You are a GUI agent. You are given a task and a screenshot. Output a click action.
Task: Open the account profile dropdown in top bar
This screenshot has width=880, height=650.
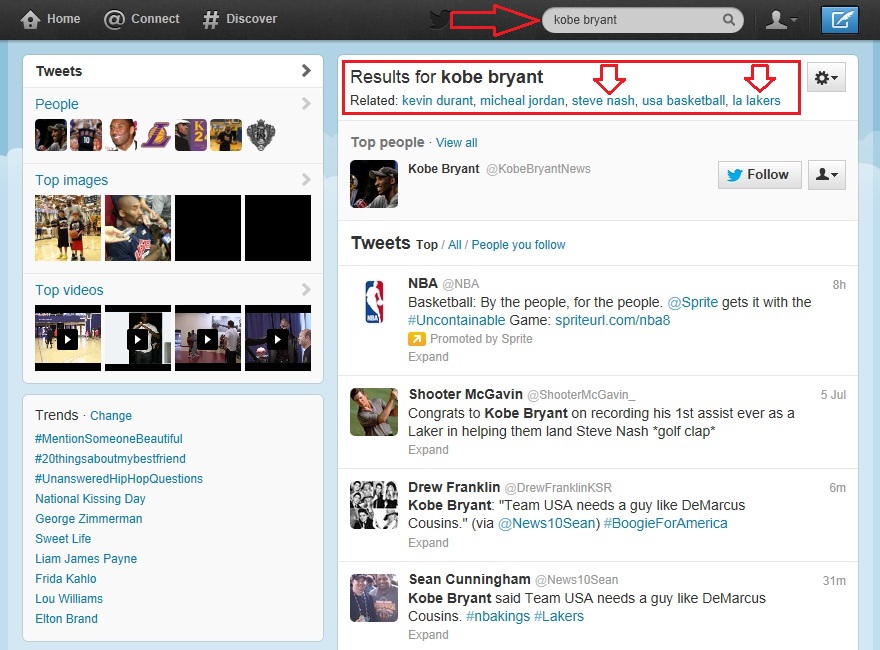pos(781,20)
